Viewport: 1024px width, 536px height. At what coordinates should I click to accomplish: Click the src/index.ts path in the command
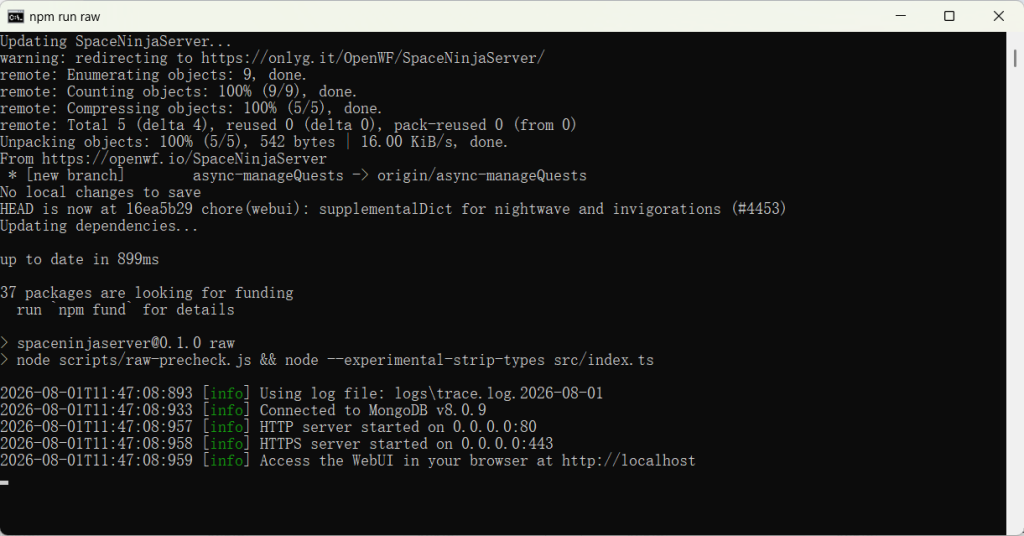603,360
